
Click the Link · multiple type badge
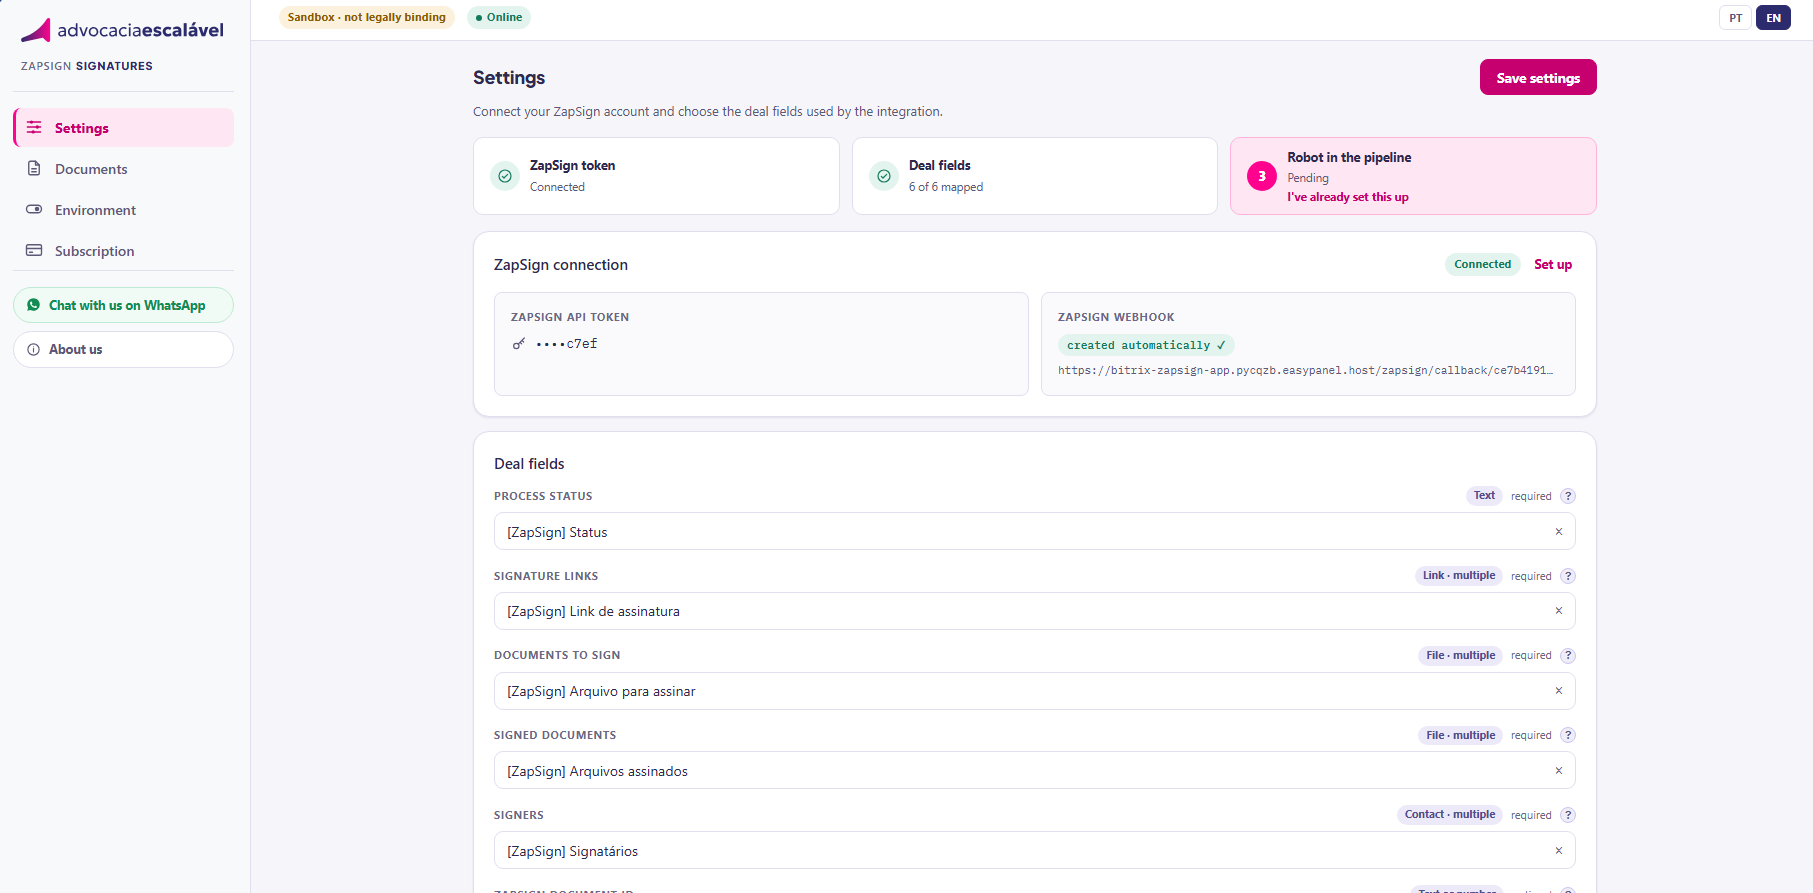point(1459,576)
